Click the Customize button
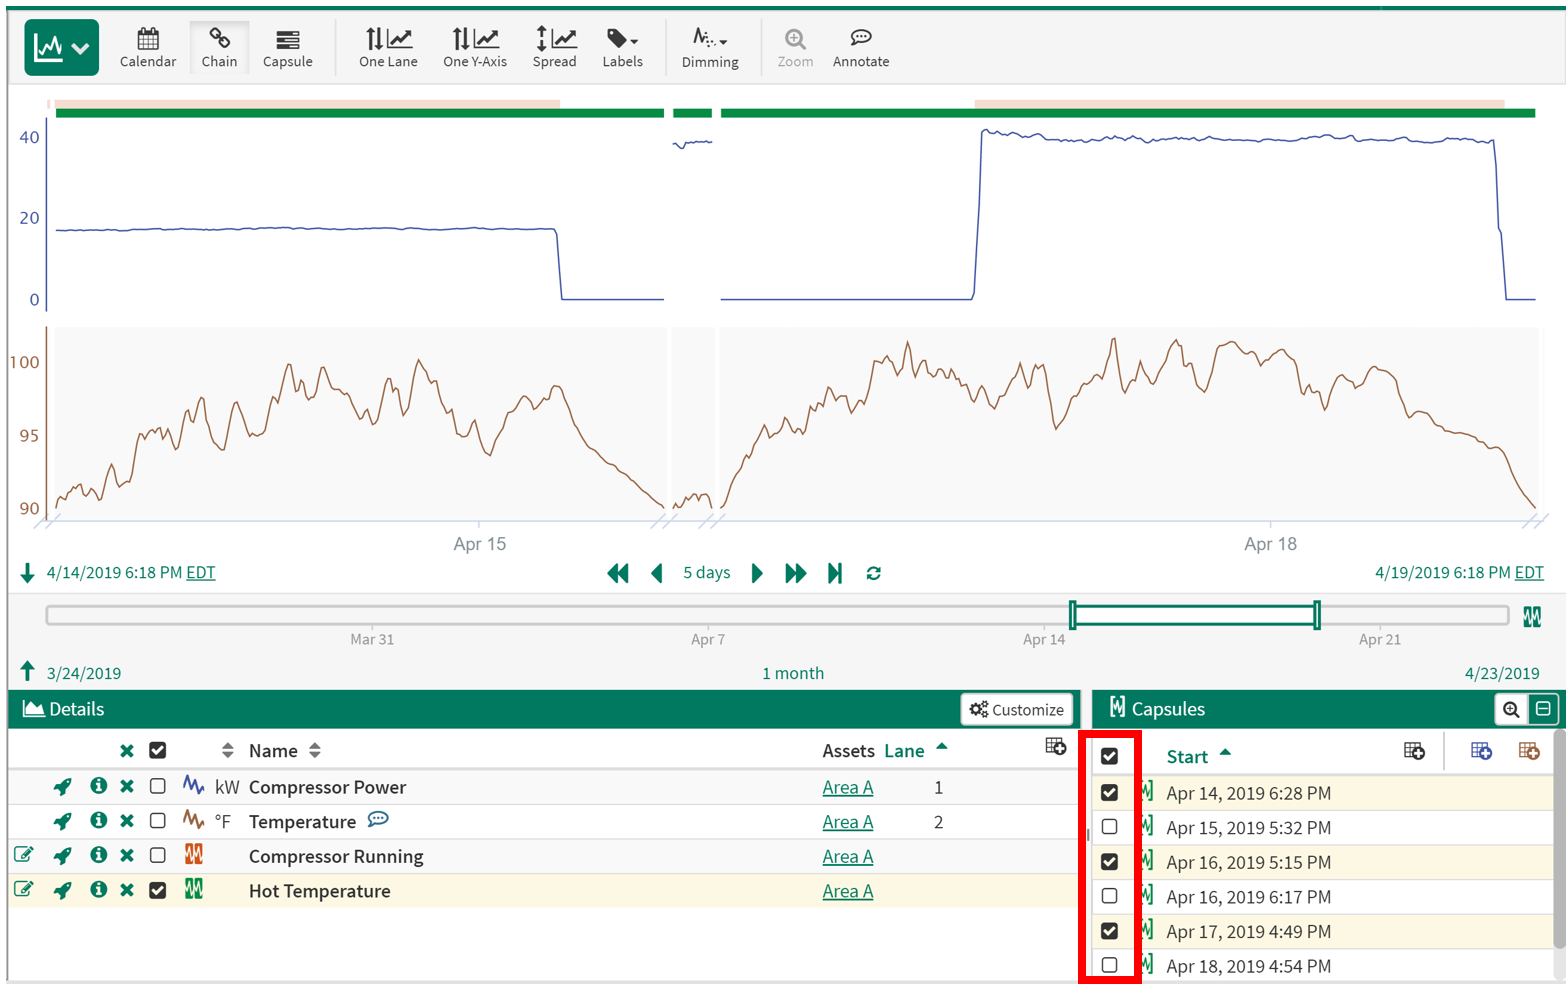Screen dimensions: 1568x996 click(x=1017, y=709)
